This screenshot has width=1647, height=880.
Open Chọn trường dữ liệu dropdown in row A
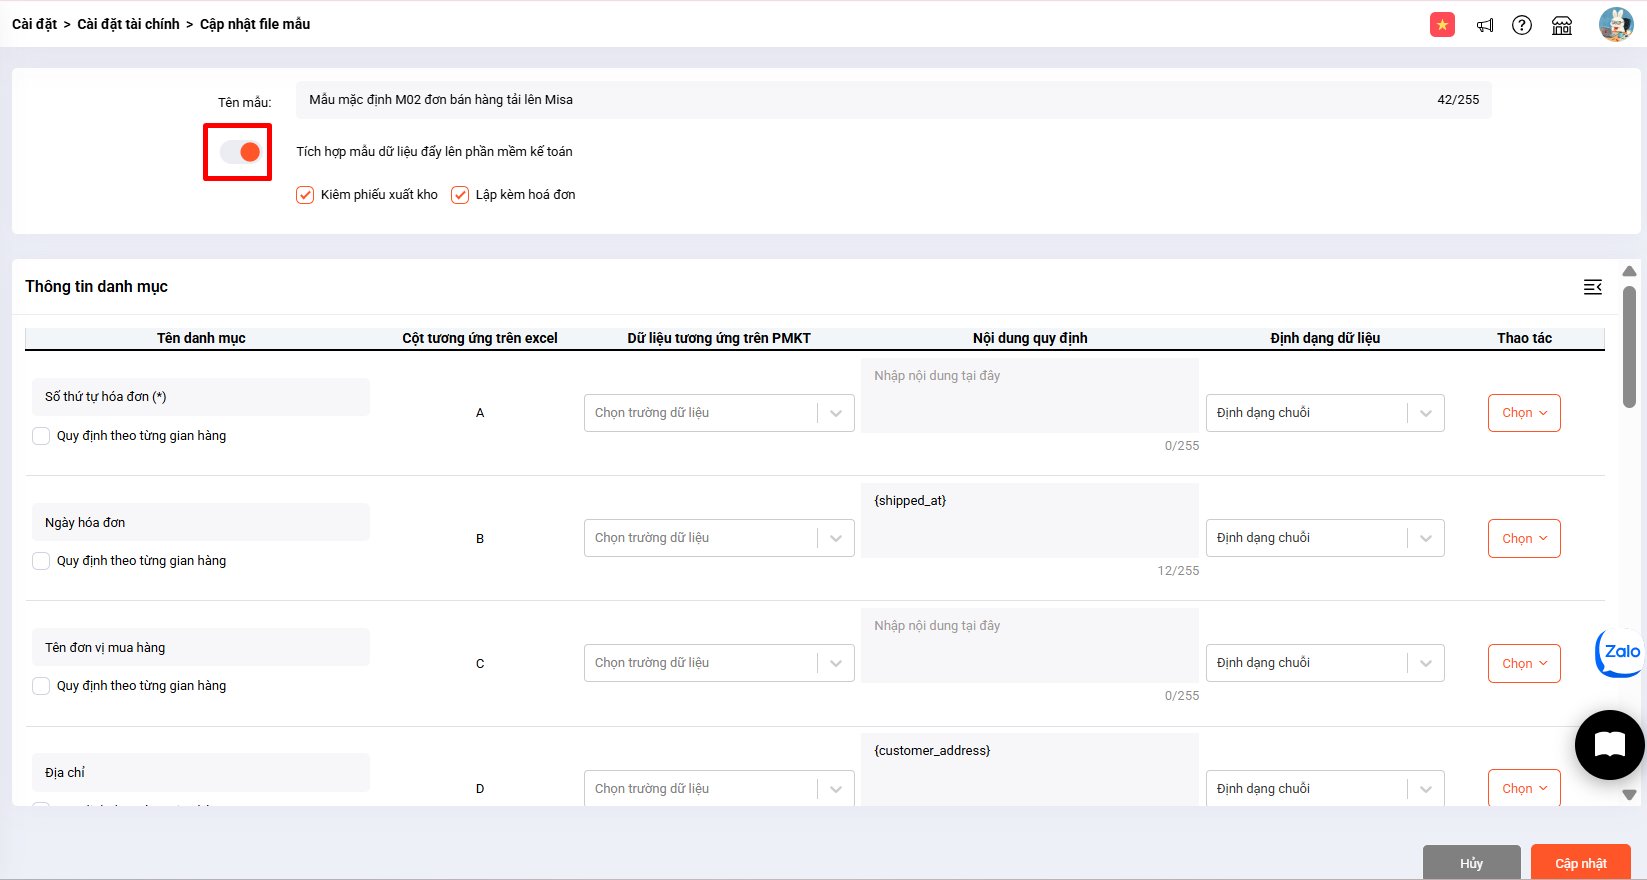(718, 413)
